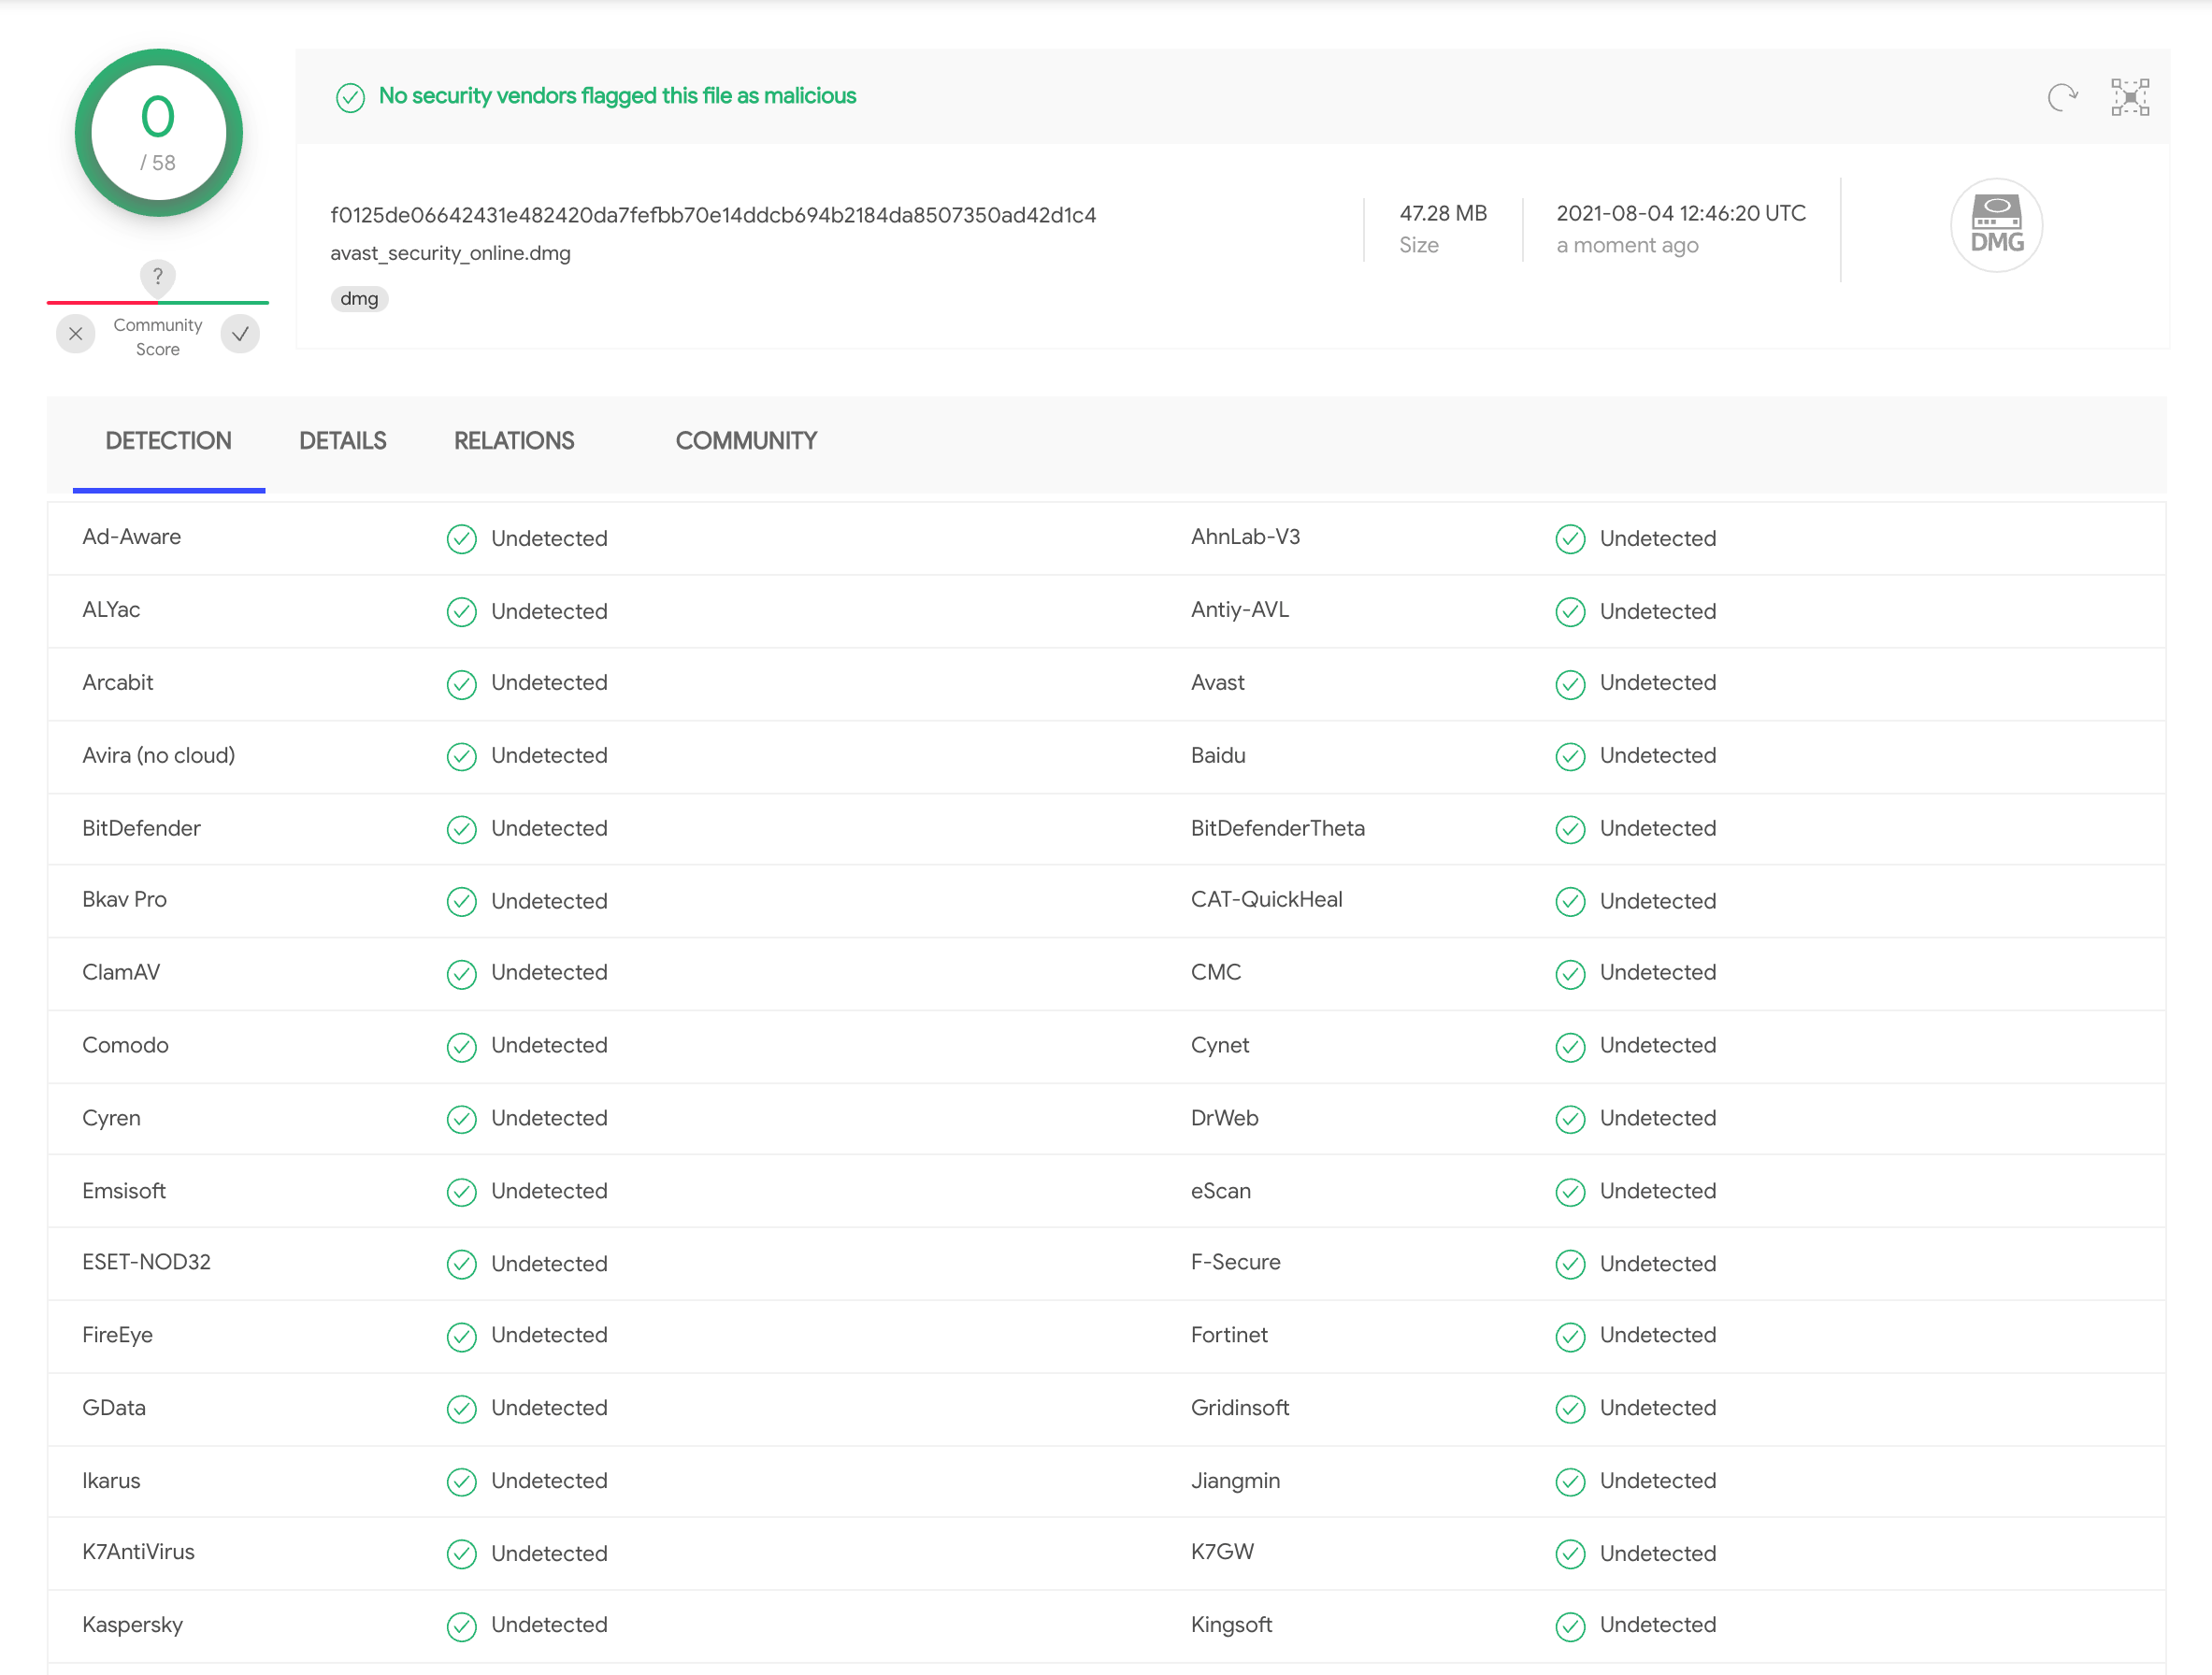Viewport: 2212px width, 1675px height.
Task: Open the COMMUNITY tab
Action: click(746, 441)
